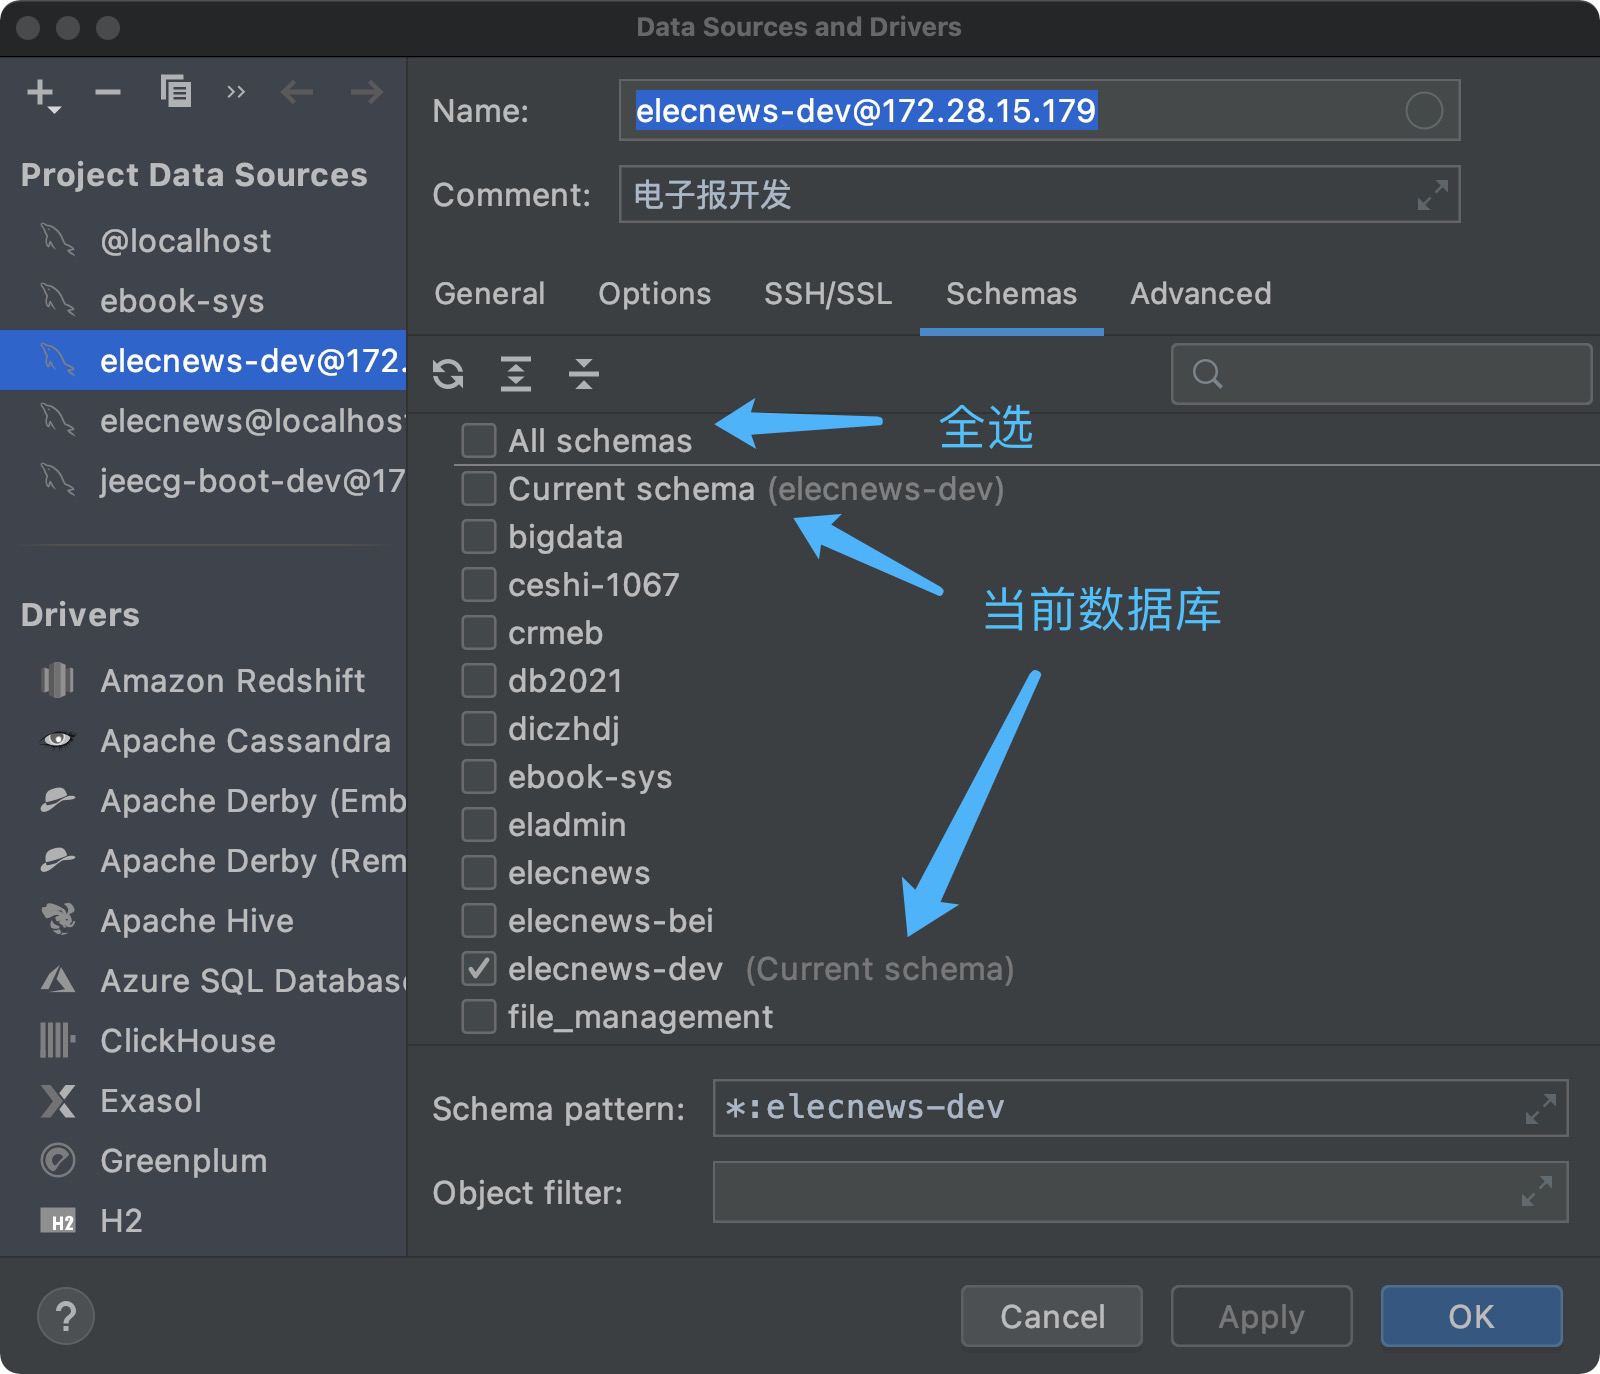Viewport: 1600px width, 1374px height.
Task: Refresh the schema list
Action: (x=448, y=374)
